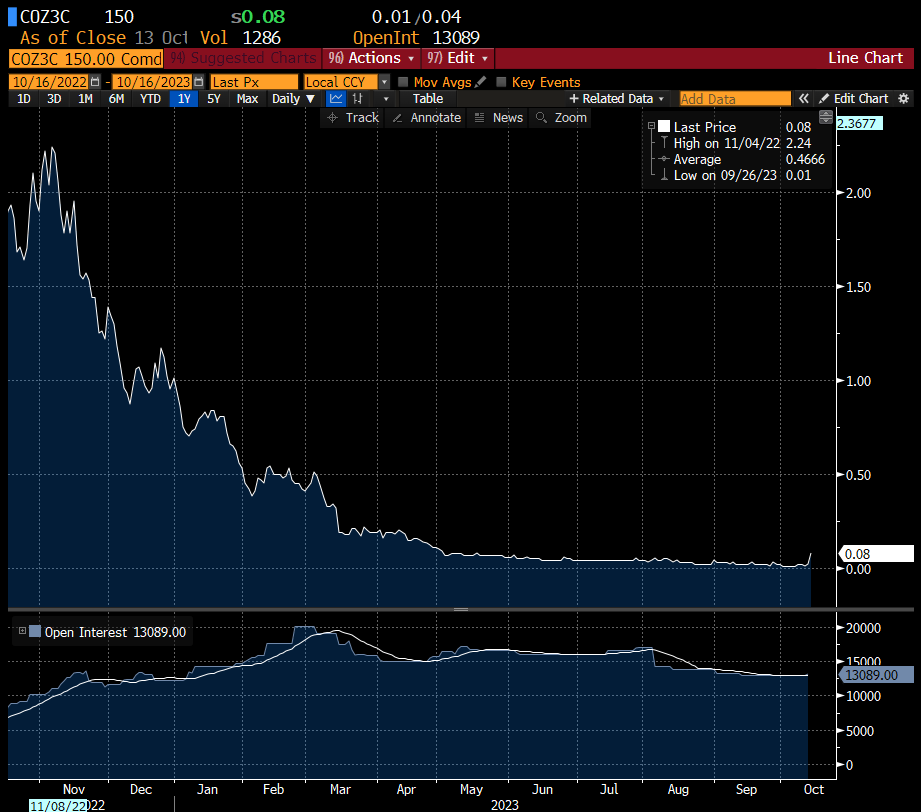Select the 6M time range tab
921x812 pixels.
click(116, 99)
